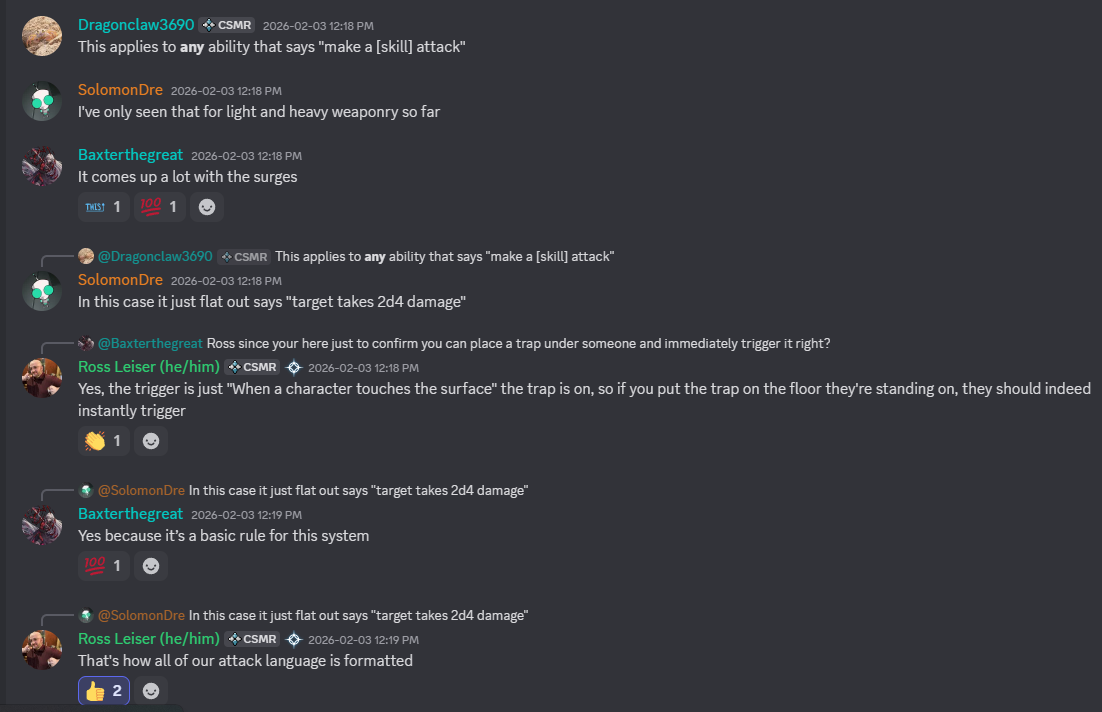1102x712 pixels.
Task: Open Baxterthegreat's avatar beside the surges message
Action: (42, 165)
